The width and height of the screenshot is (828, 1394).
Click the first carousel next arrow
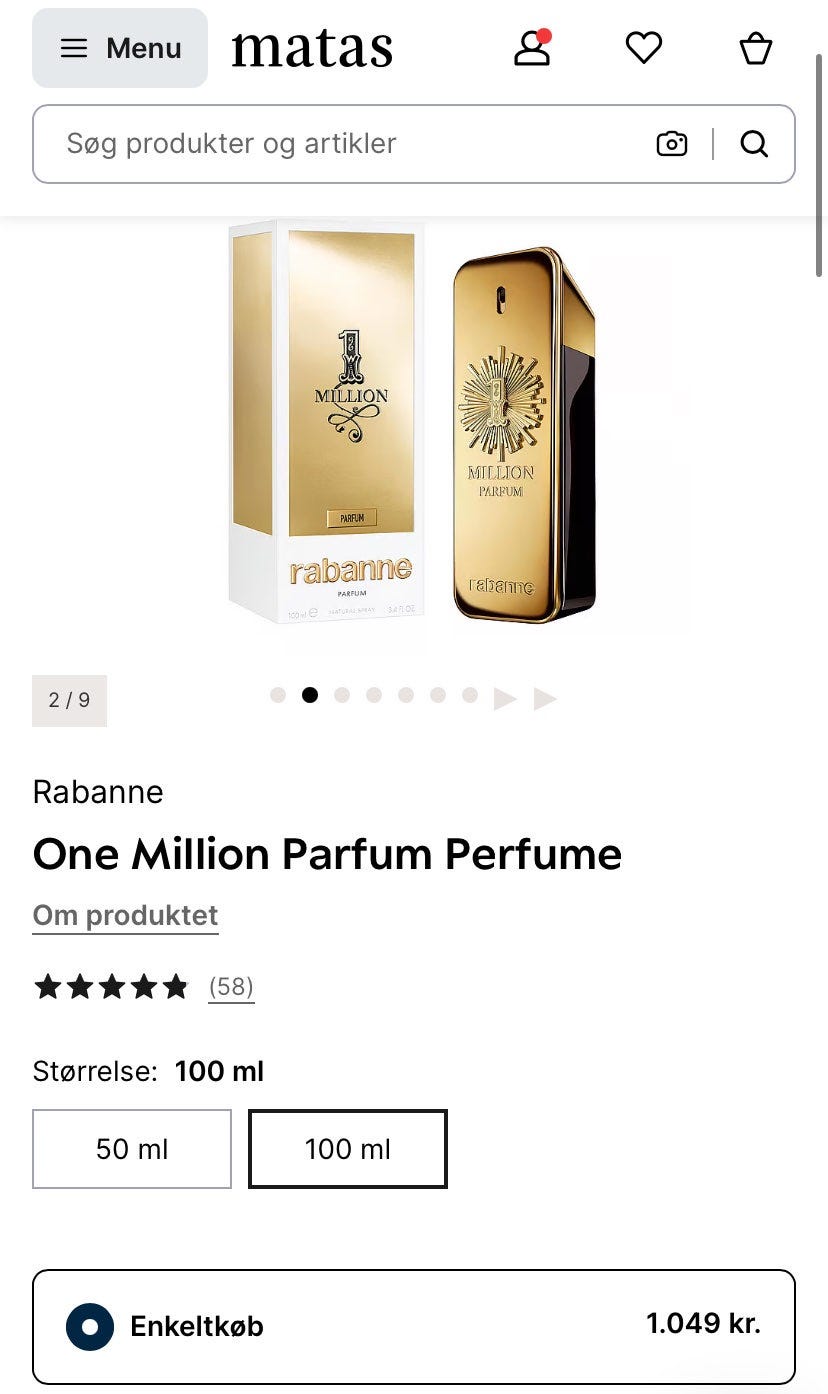tap(505, 698)
